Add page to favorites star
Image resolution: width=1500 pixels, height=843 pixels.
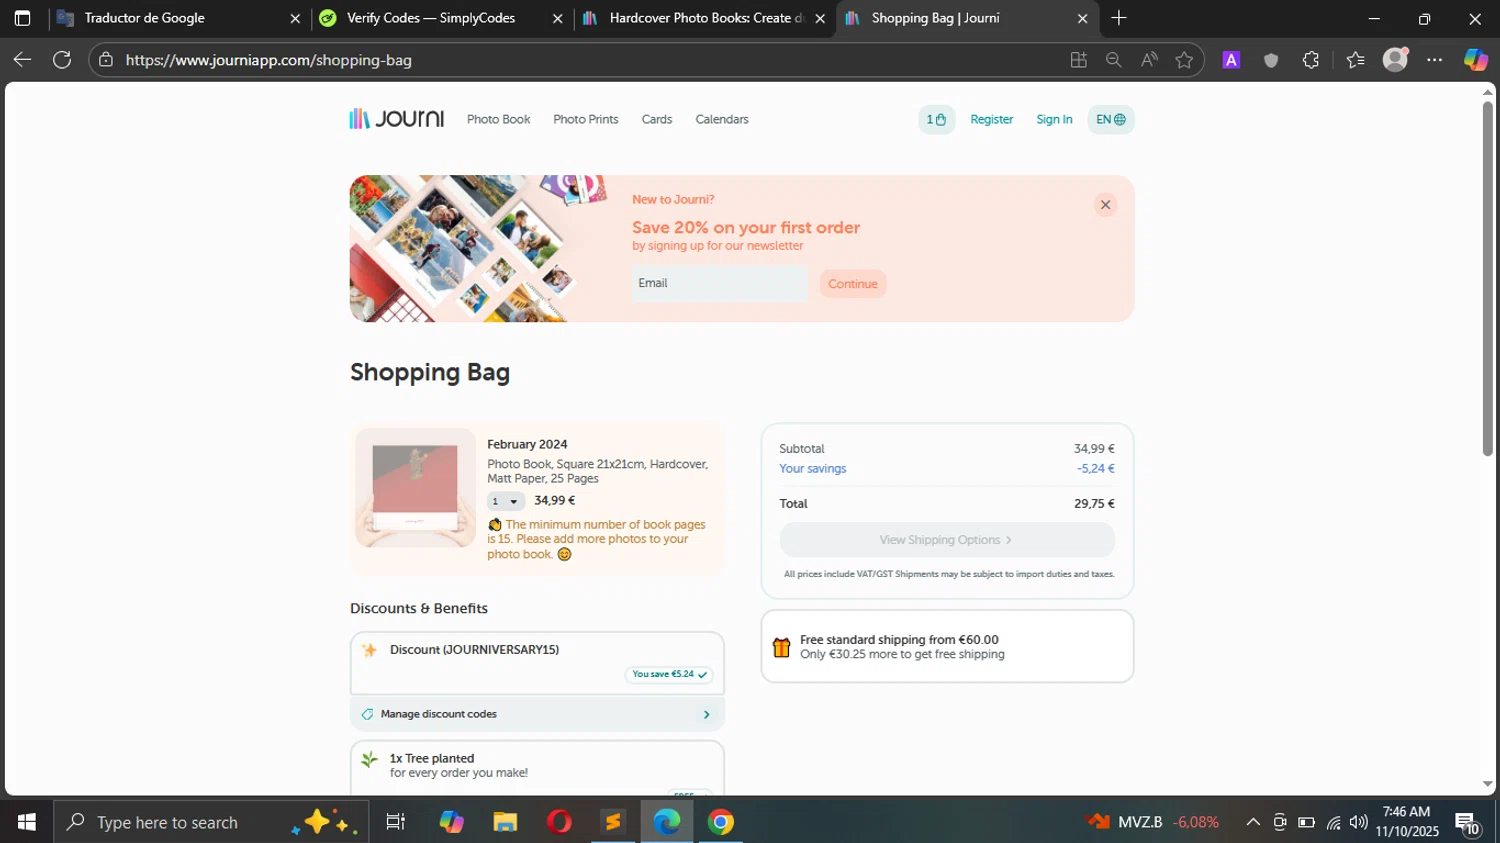point(1185,60)
